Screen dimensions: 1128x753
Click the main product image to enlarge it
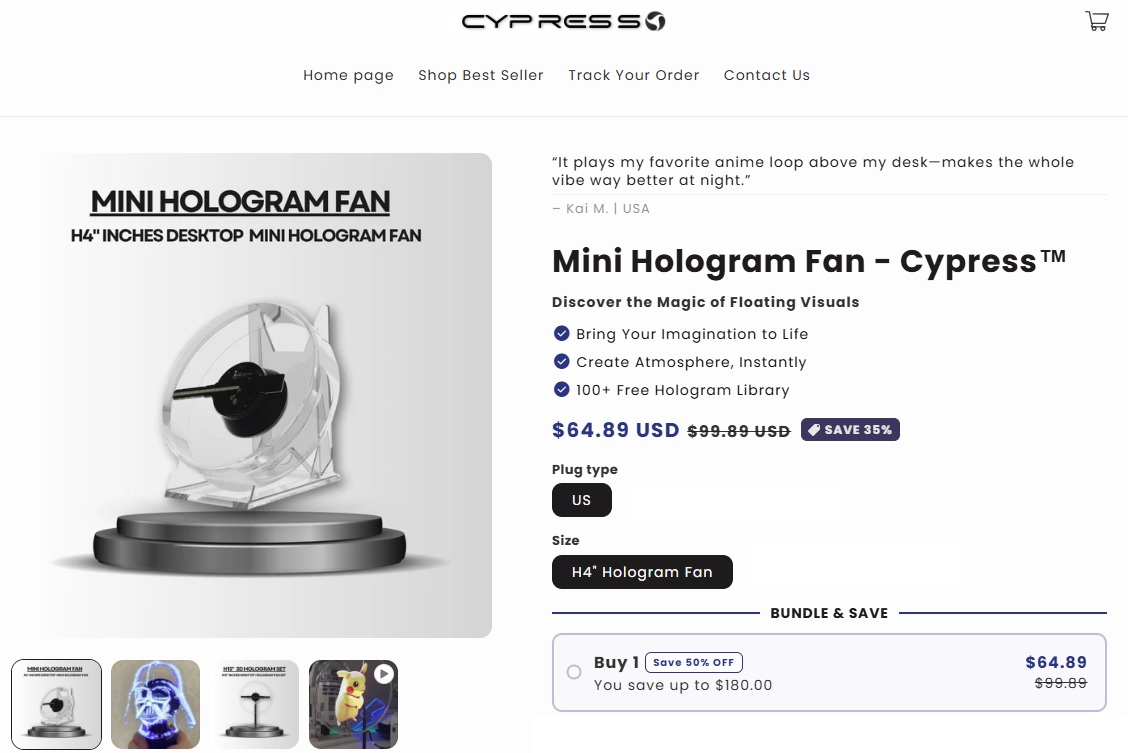(x=269, y=394)
